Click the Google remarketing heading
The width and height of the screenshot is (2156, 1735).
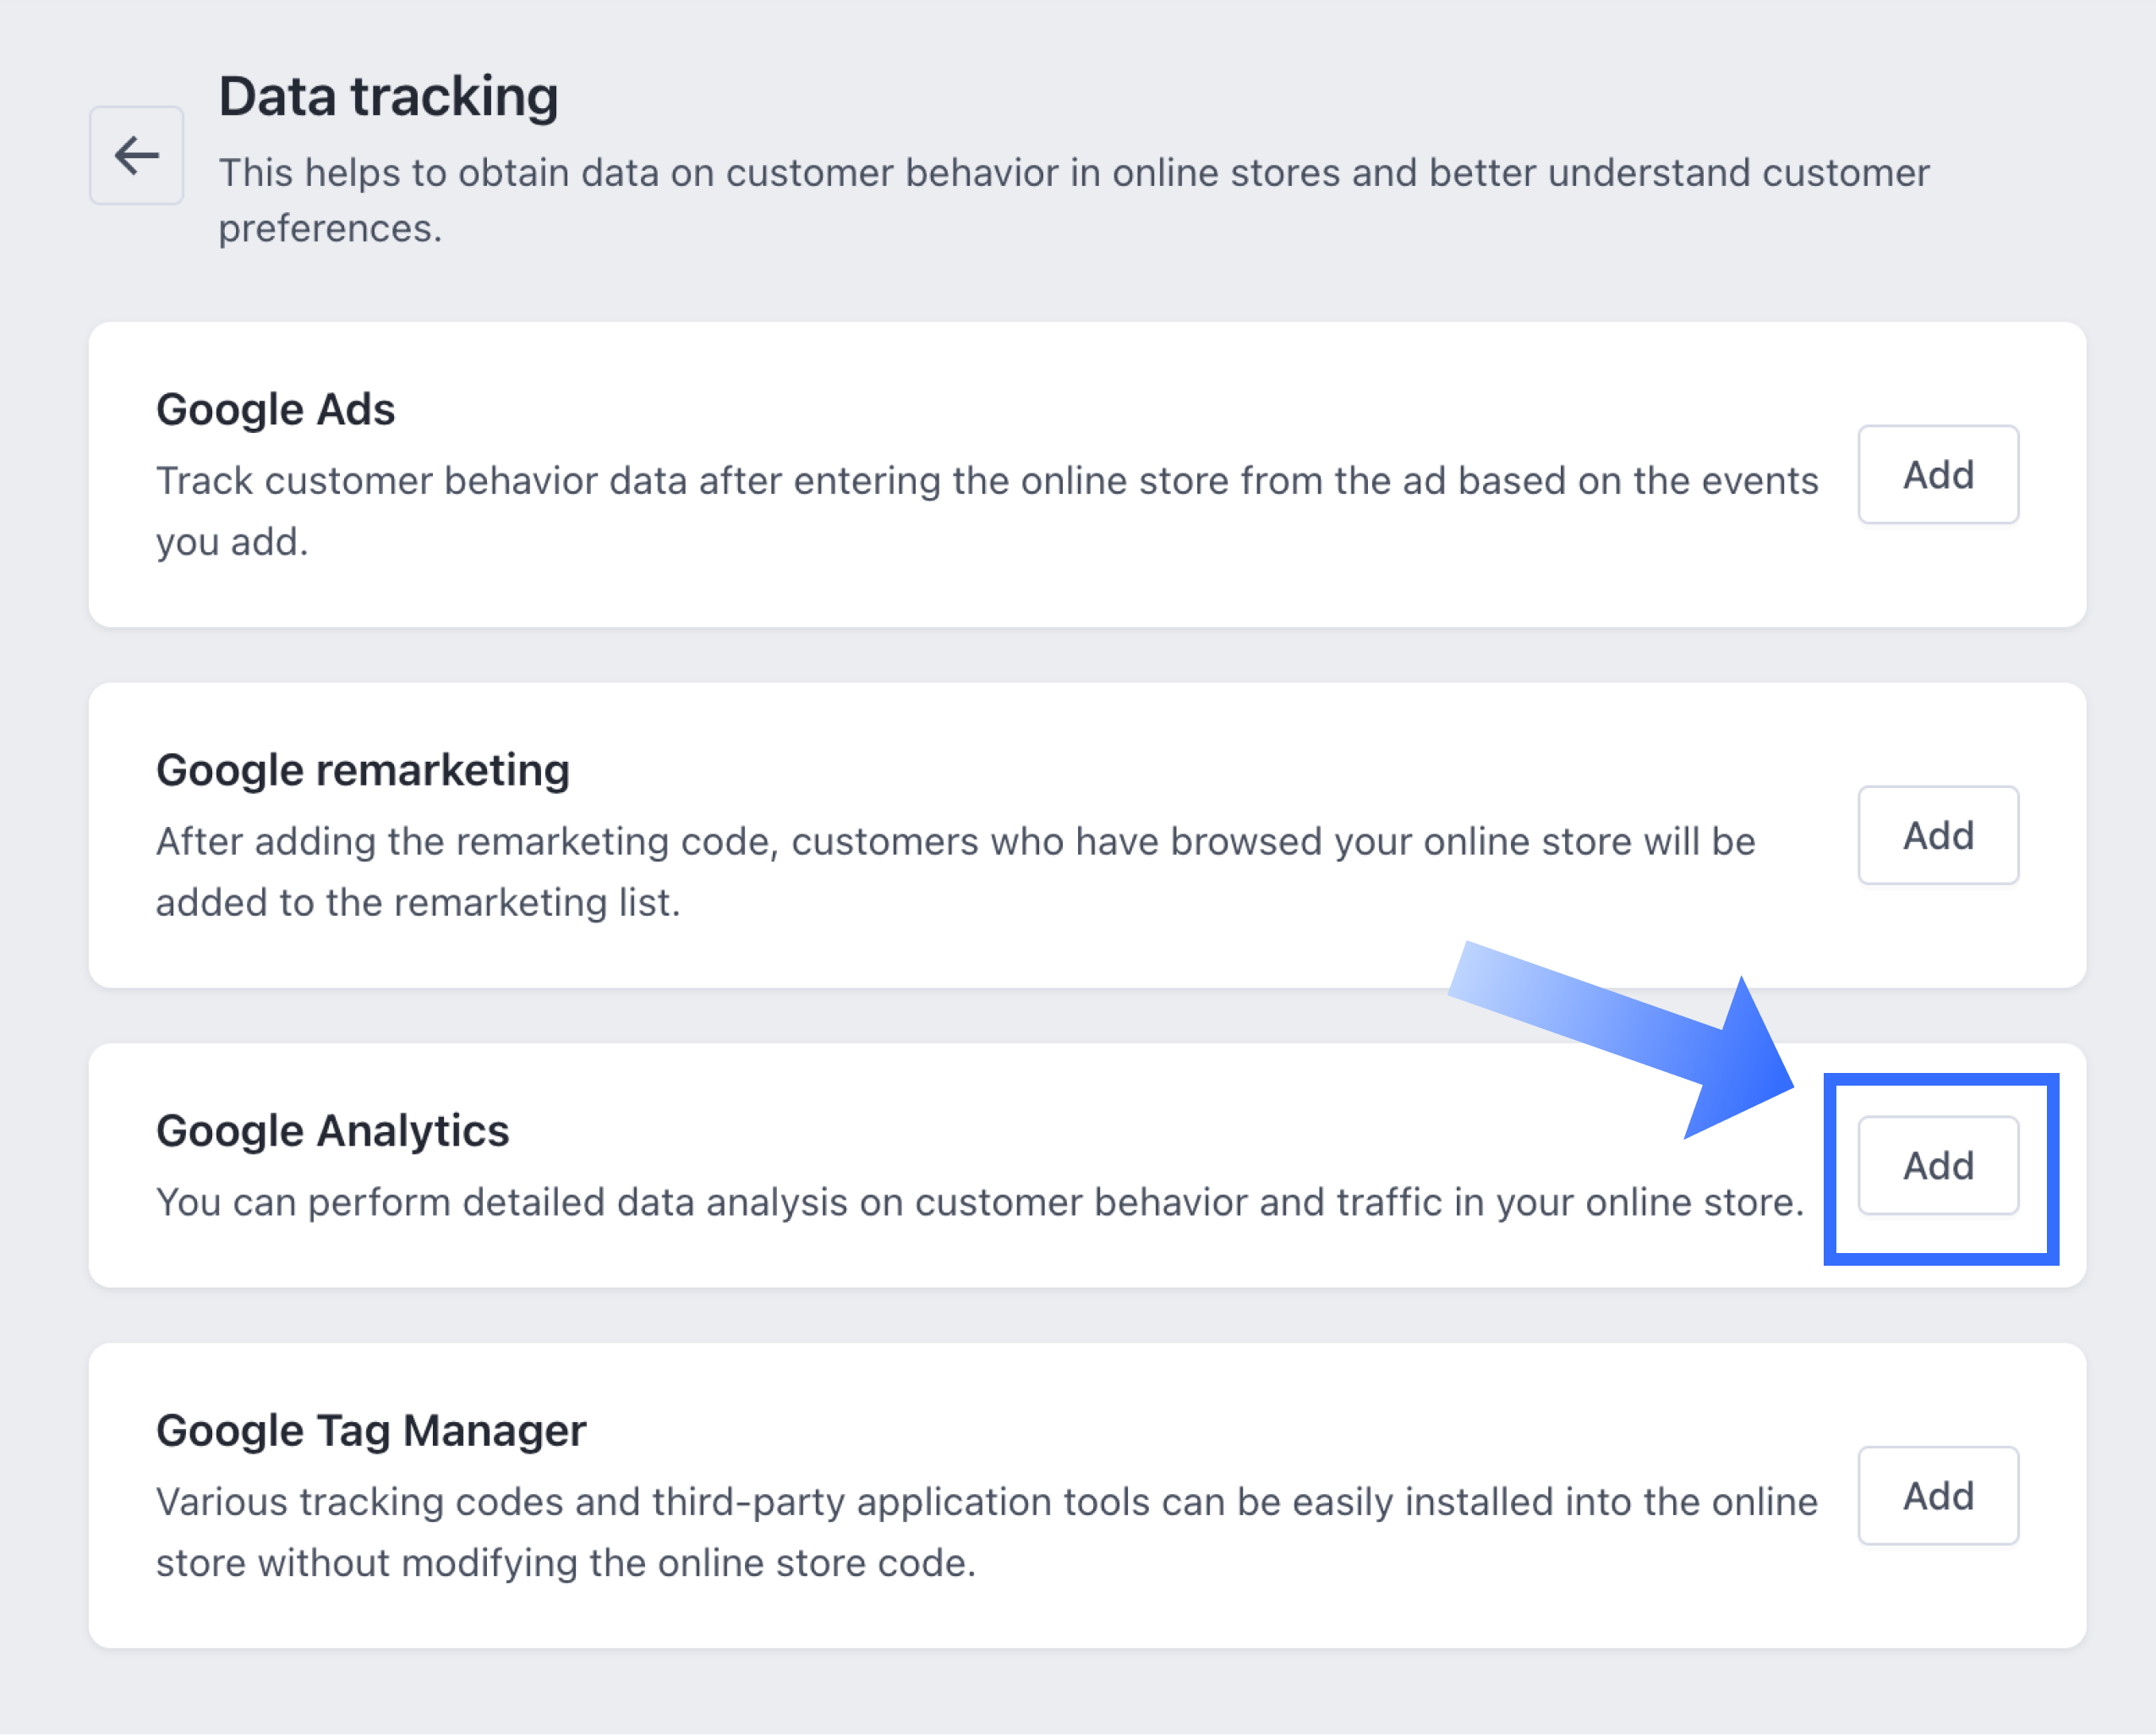click(x=362, y=771)
